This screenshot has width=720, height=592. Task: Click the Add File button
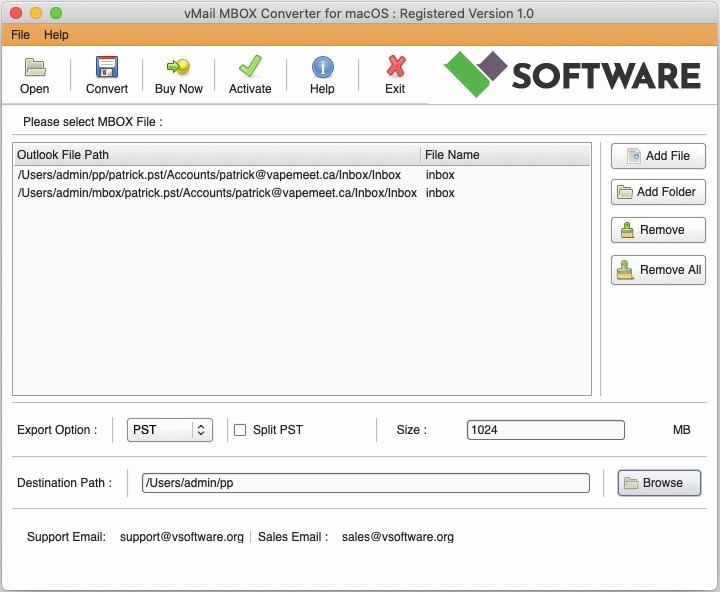click(658, 156)
